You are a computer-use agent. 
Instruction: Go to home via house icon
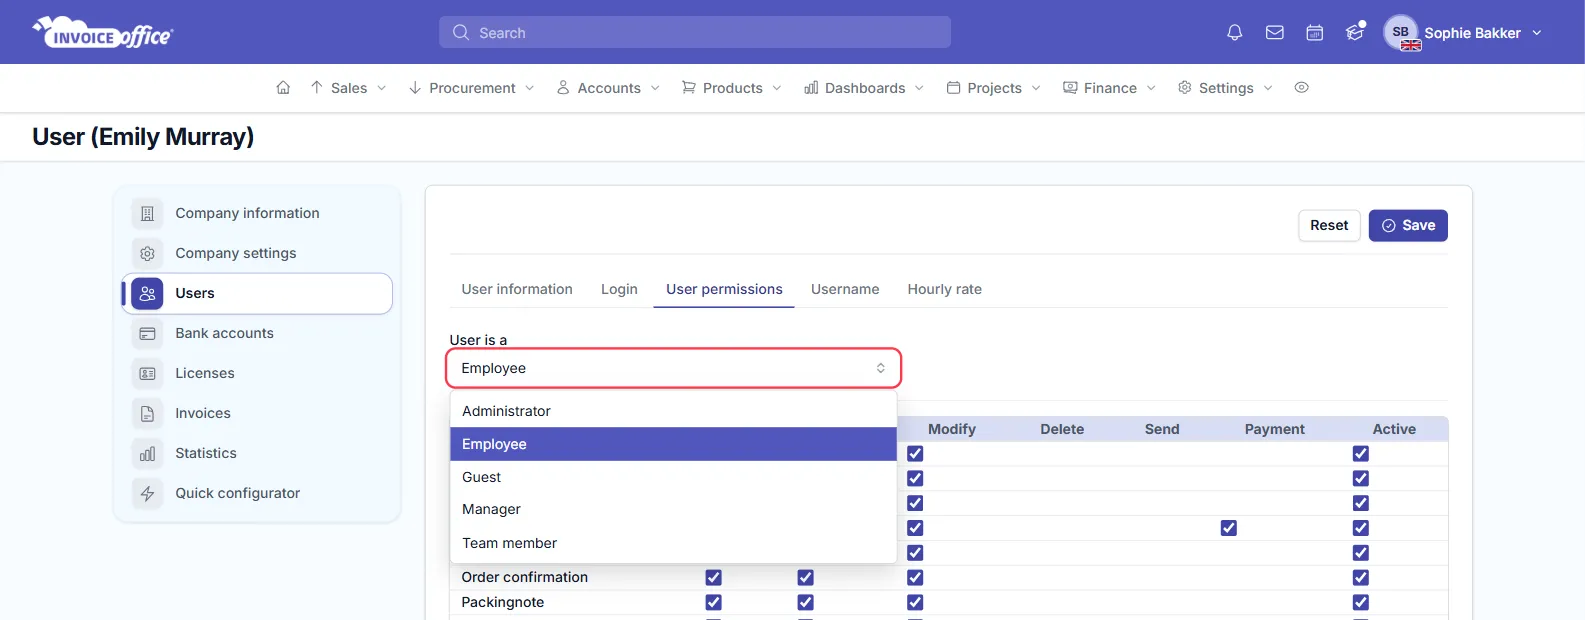point(283,88)
